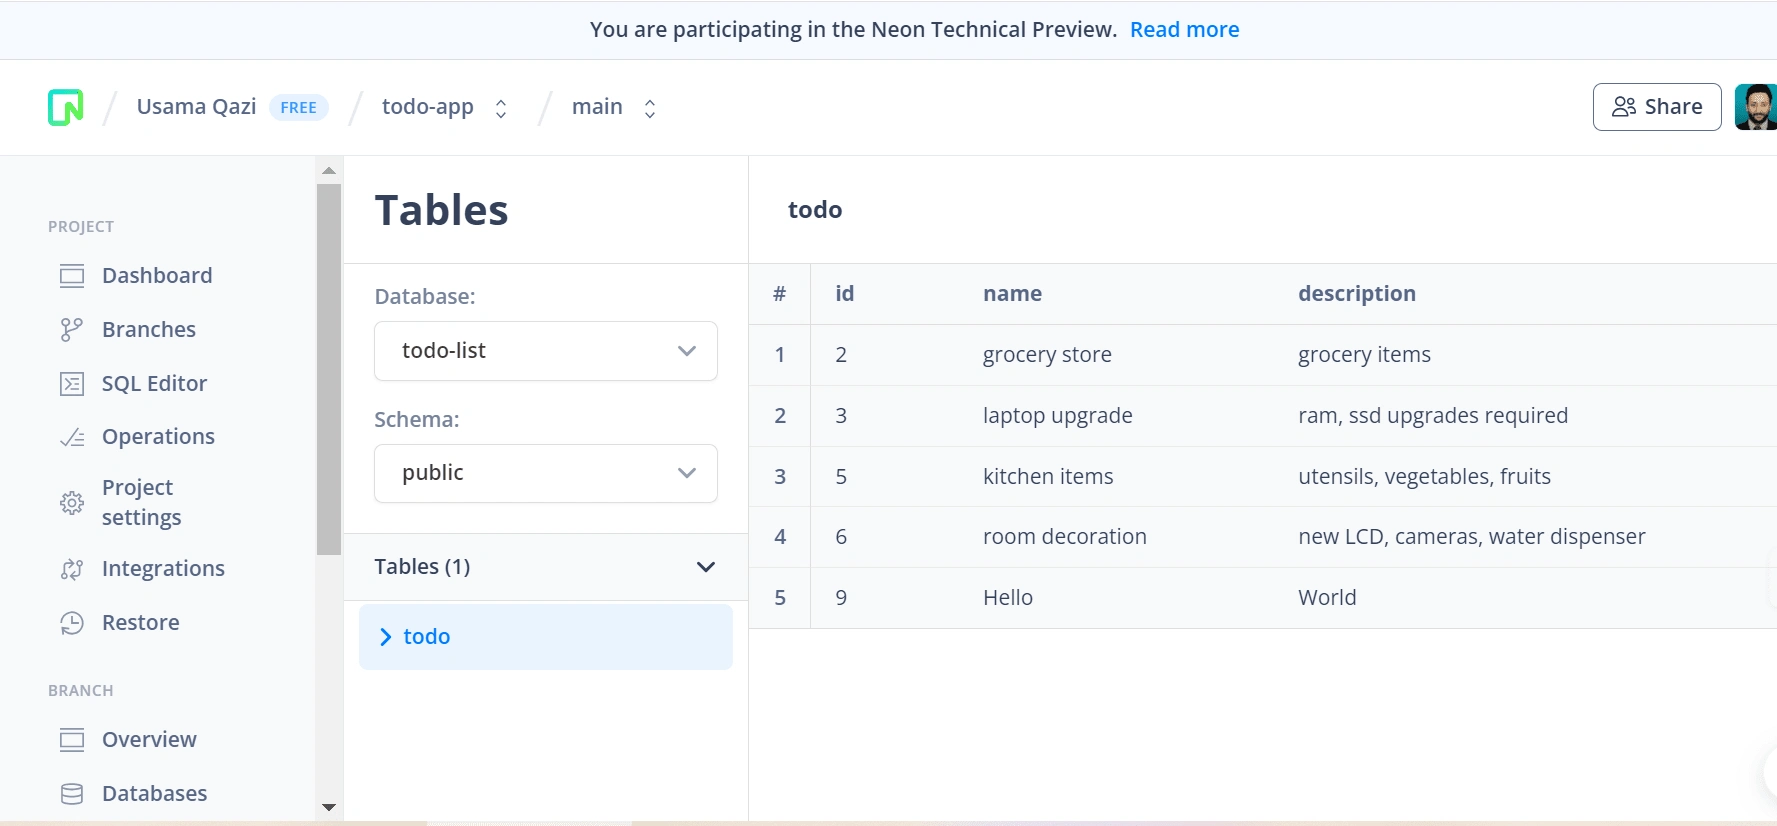Open the public schema dropdown
This screenshot has width=1777, height=826.
[x=546, y=473]
